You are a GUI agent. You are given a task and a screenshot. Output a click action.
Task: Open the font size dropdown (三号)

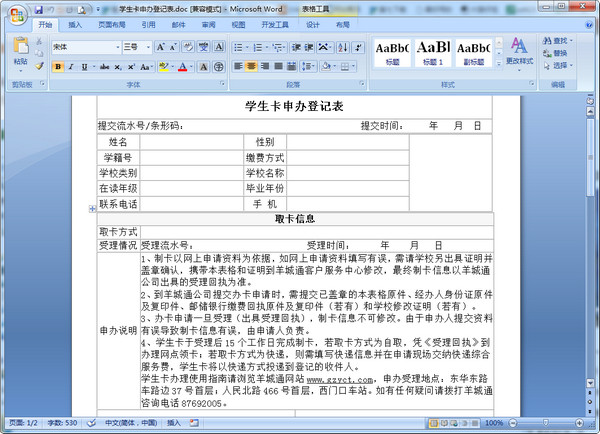pos(137,47)
